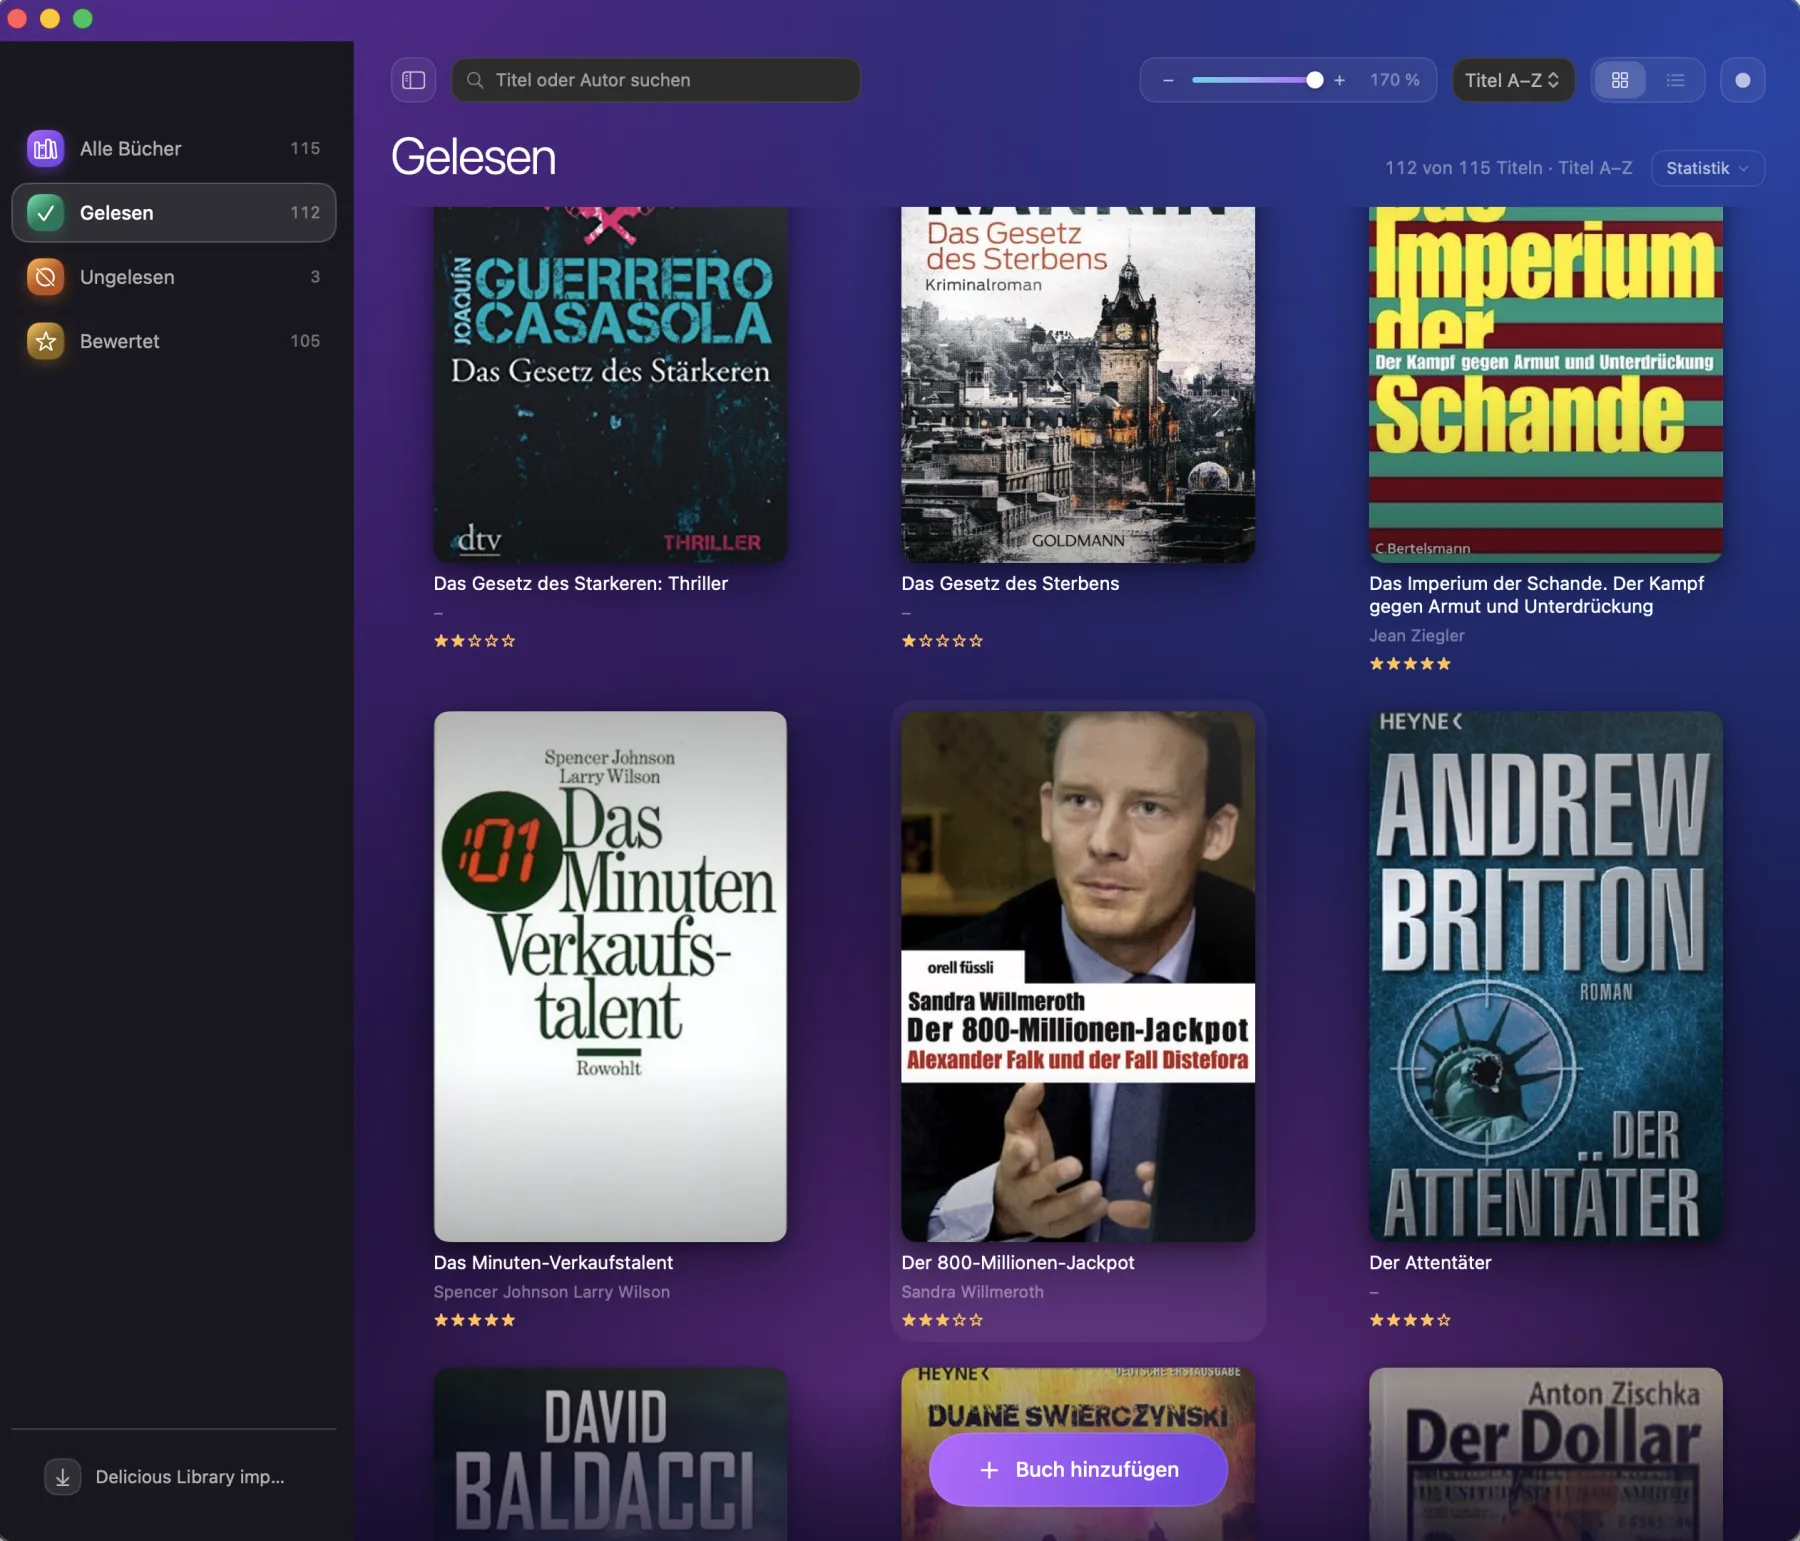Click the plus icon on Buch hinzufügen
The width and height of the screenshot is (1800, 1541).
(x=989, y=1470)
